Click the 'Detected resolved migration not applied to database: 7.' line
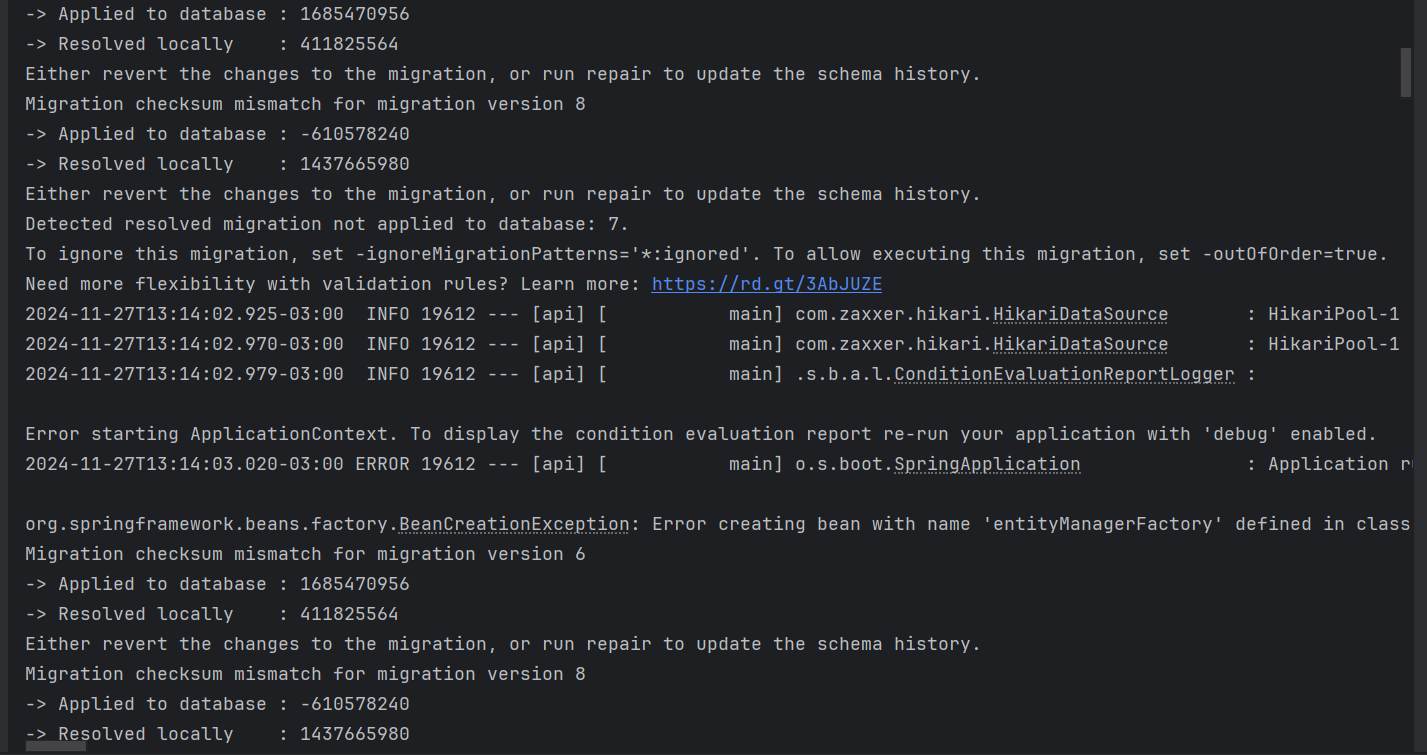The image size is (1427, 755). click(327, 224)
